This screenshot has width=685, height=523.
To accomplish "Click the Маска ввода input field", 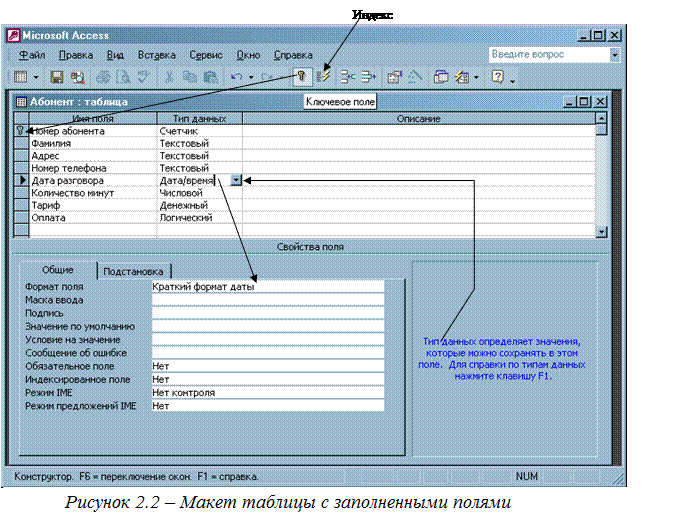I will tap(268, 300).
